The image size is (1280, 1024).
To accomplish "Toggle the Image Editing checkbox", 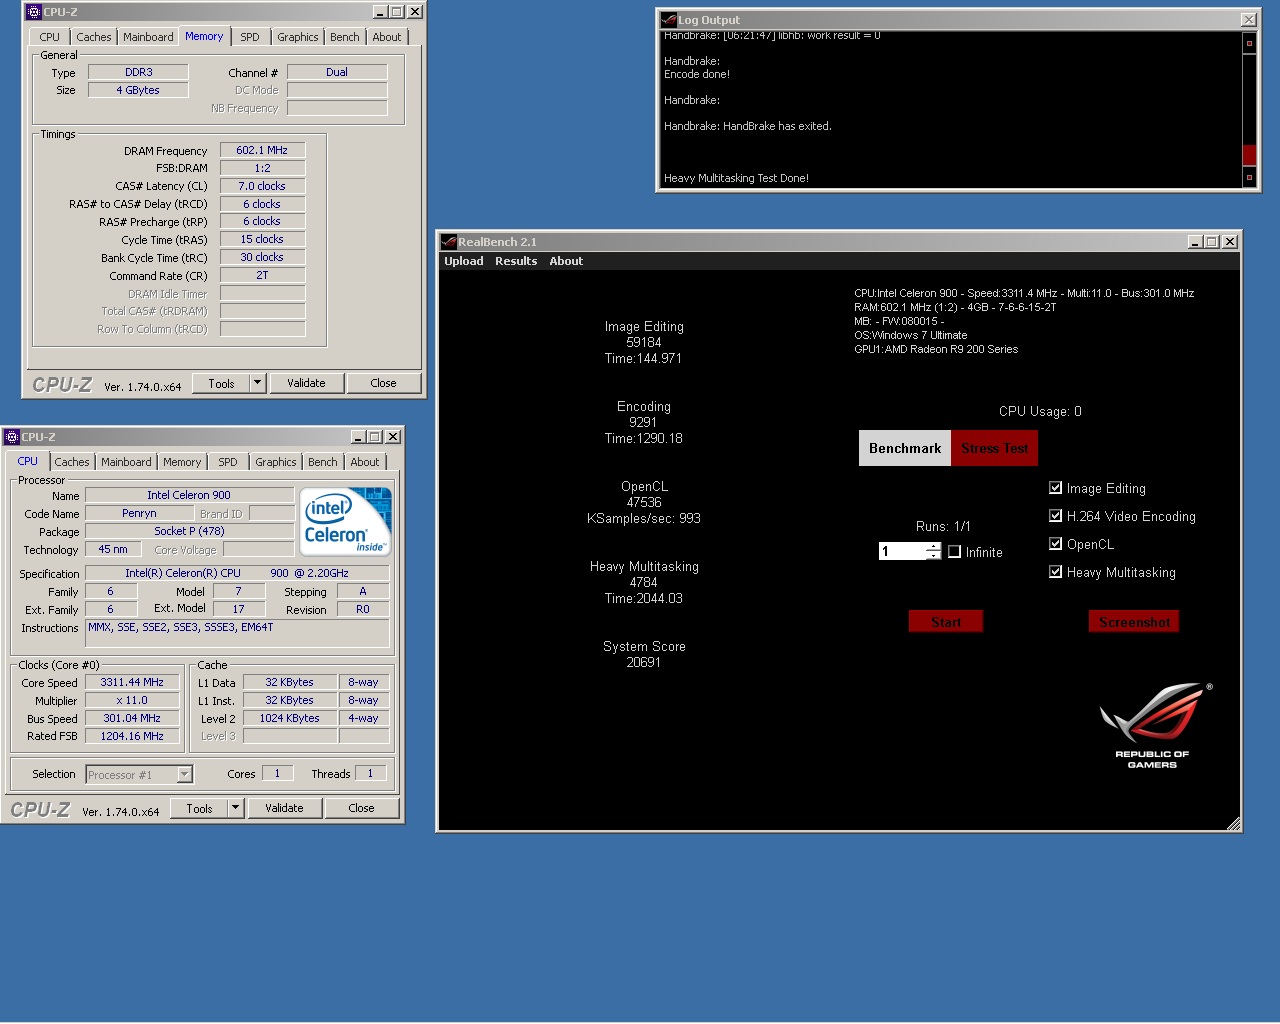I will (1055, 488).
